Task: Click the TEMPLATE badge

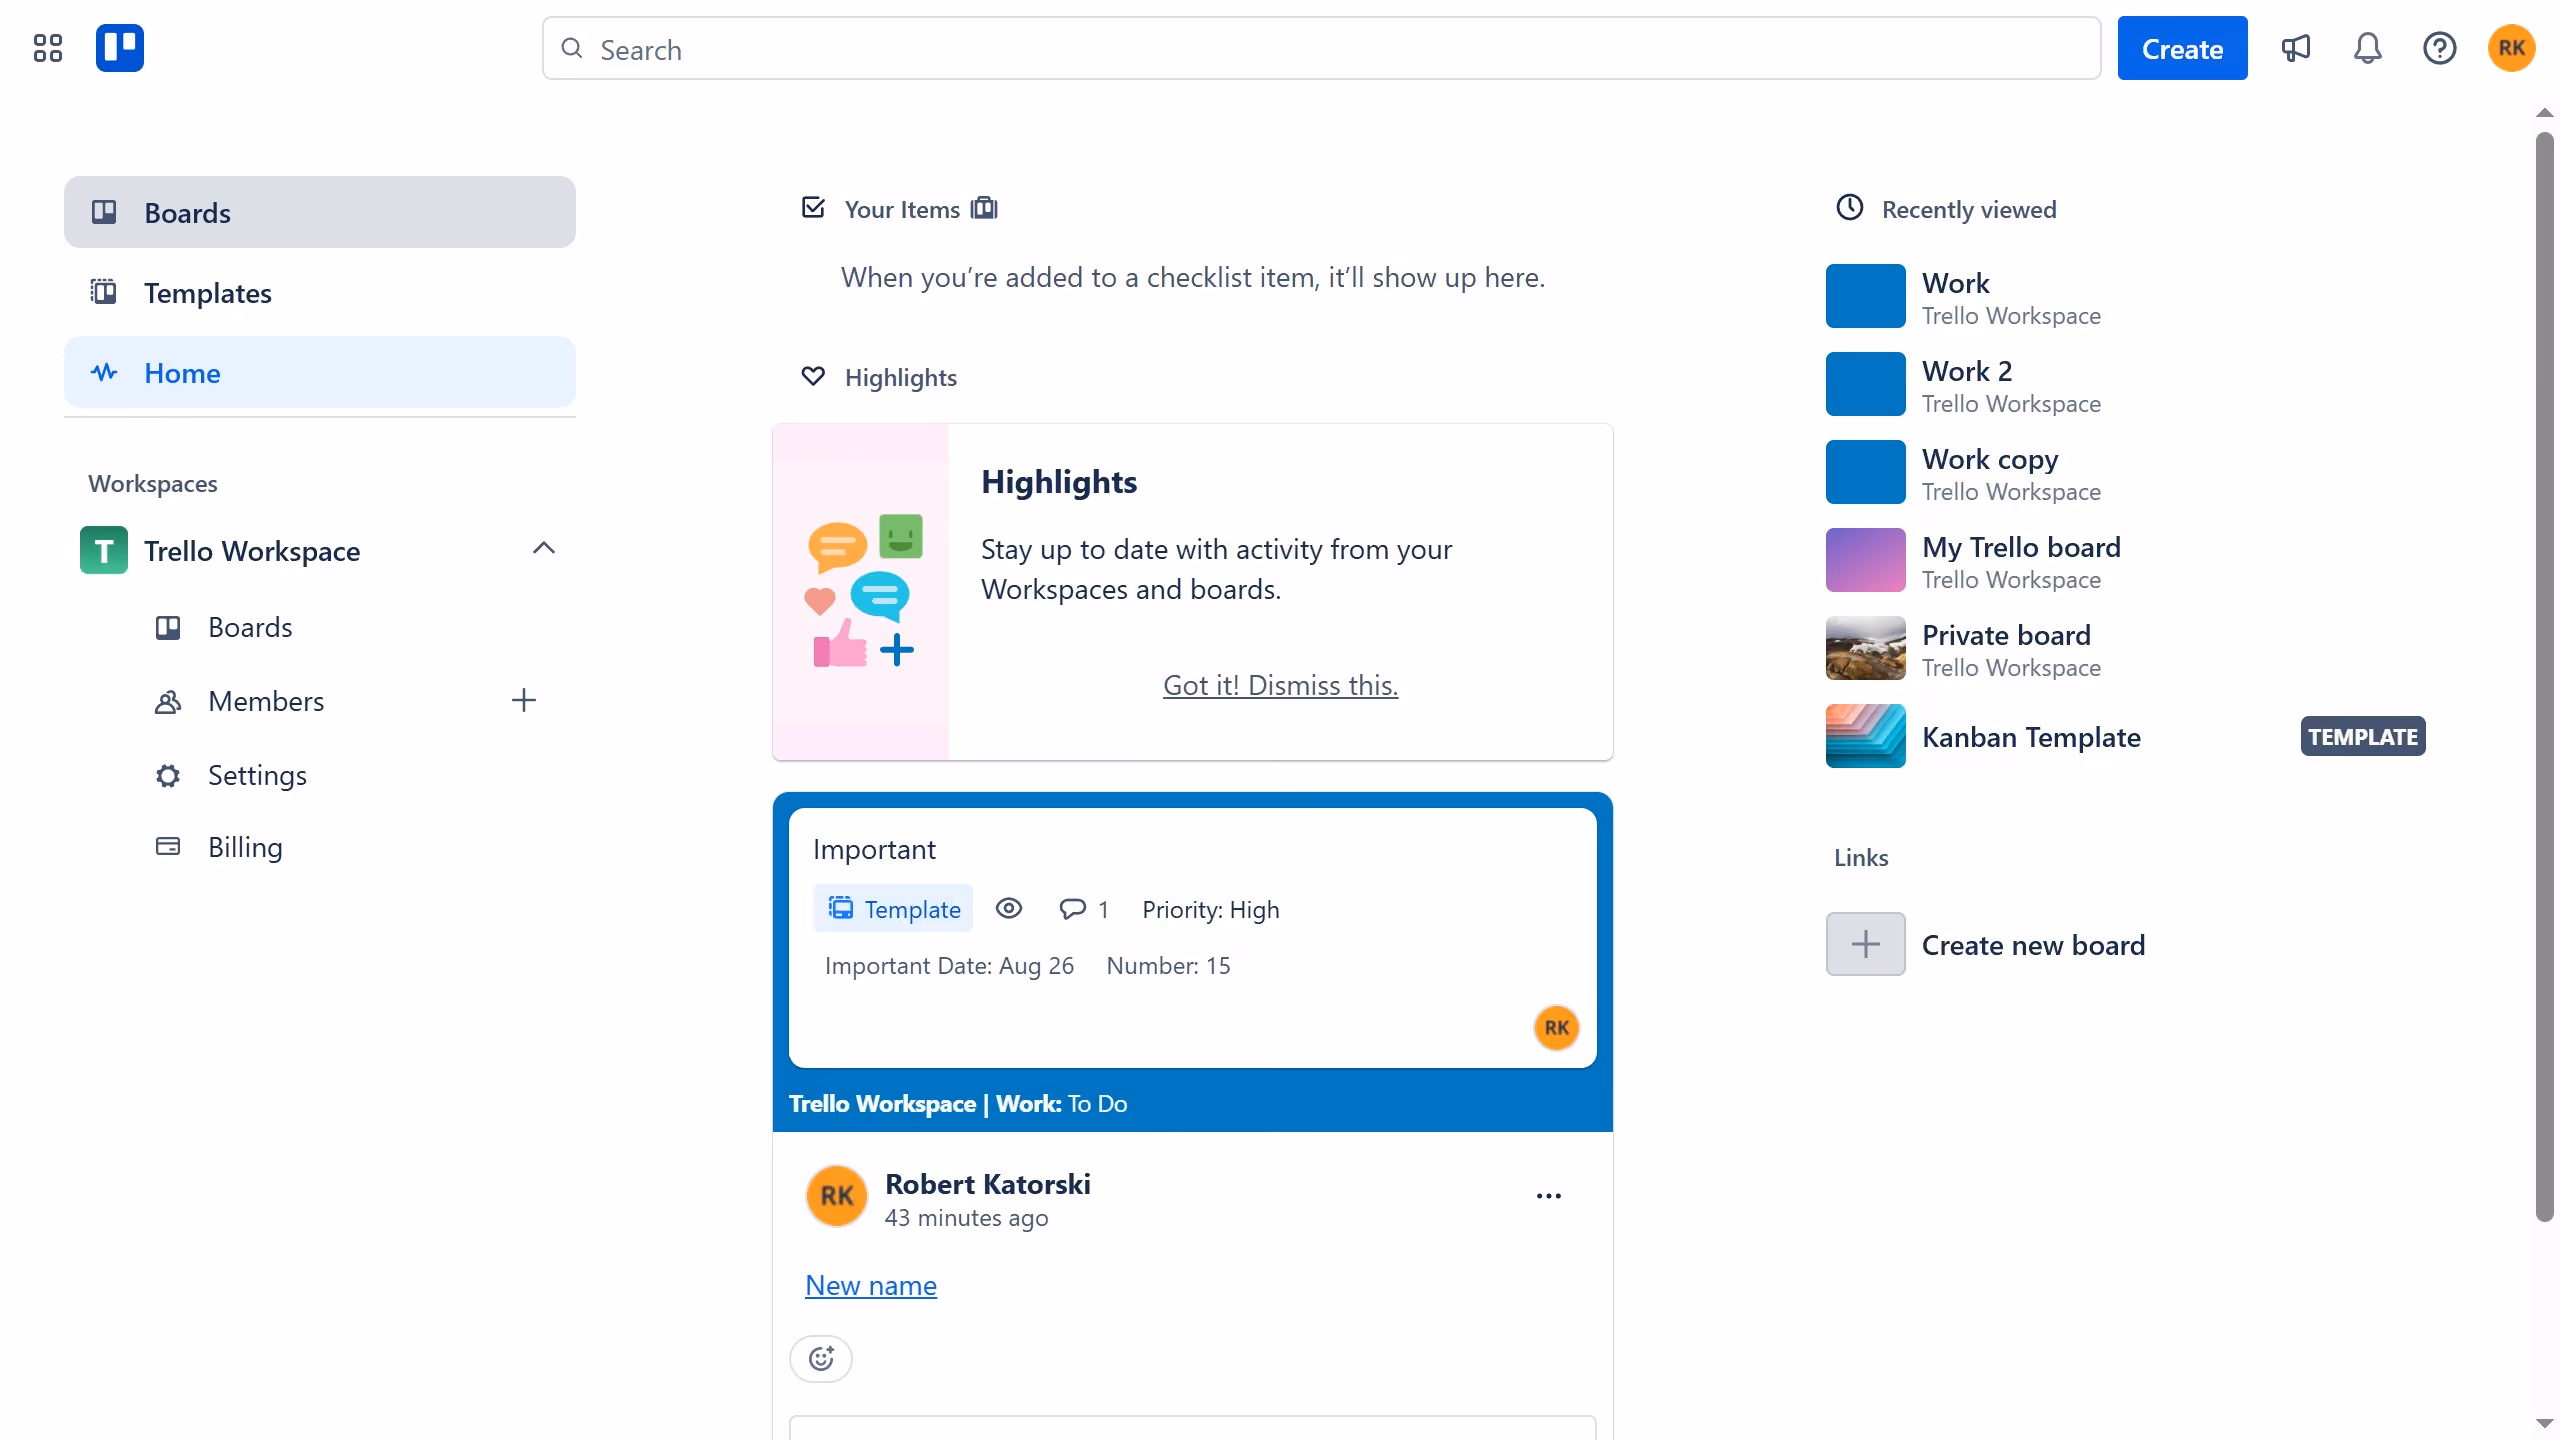Action: 2363,736
